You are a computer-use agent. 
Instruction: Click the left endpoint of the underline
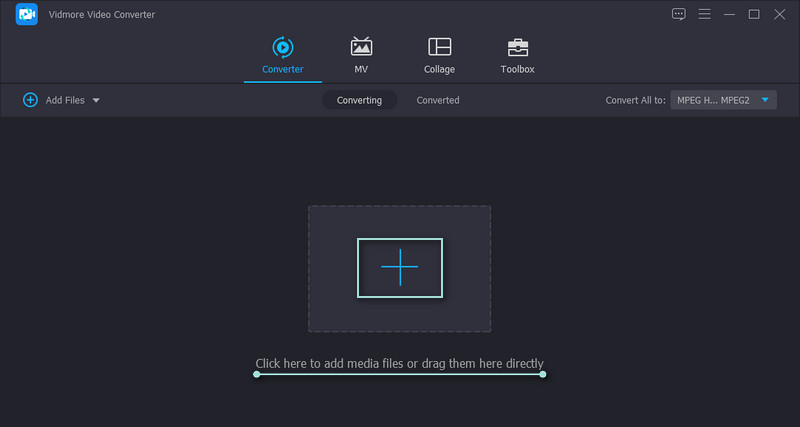click(x=257, y=374)
